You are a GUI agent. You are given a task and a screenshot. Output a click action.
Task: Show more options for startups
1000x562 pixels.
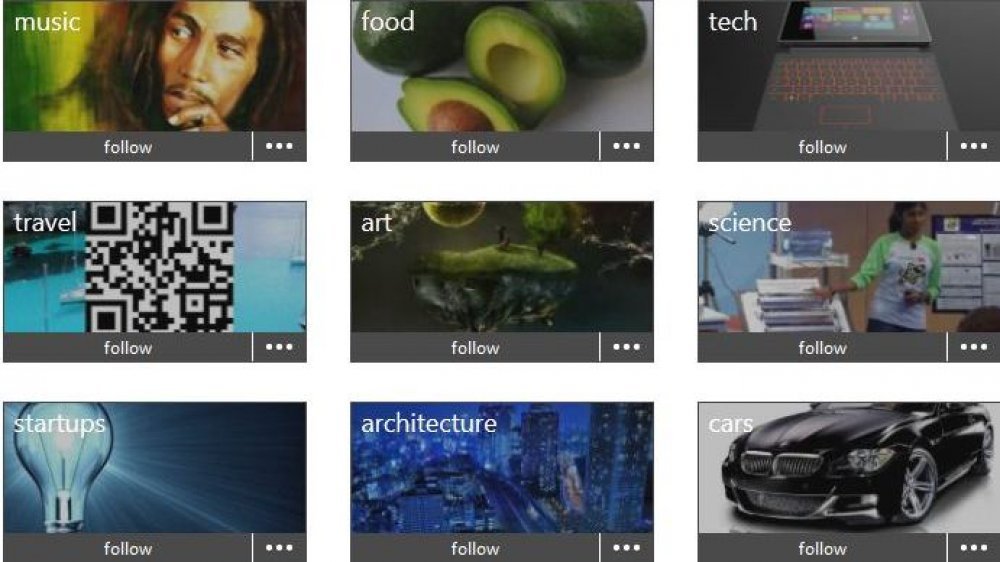(279, 548)
